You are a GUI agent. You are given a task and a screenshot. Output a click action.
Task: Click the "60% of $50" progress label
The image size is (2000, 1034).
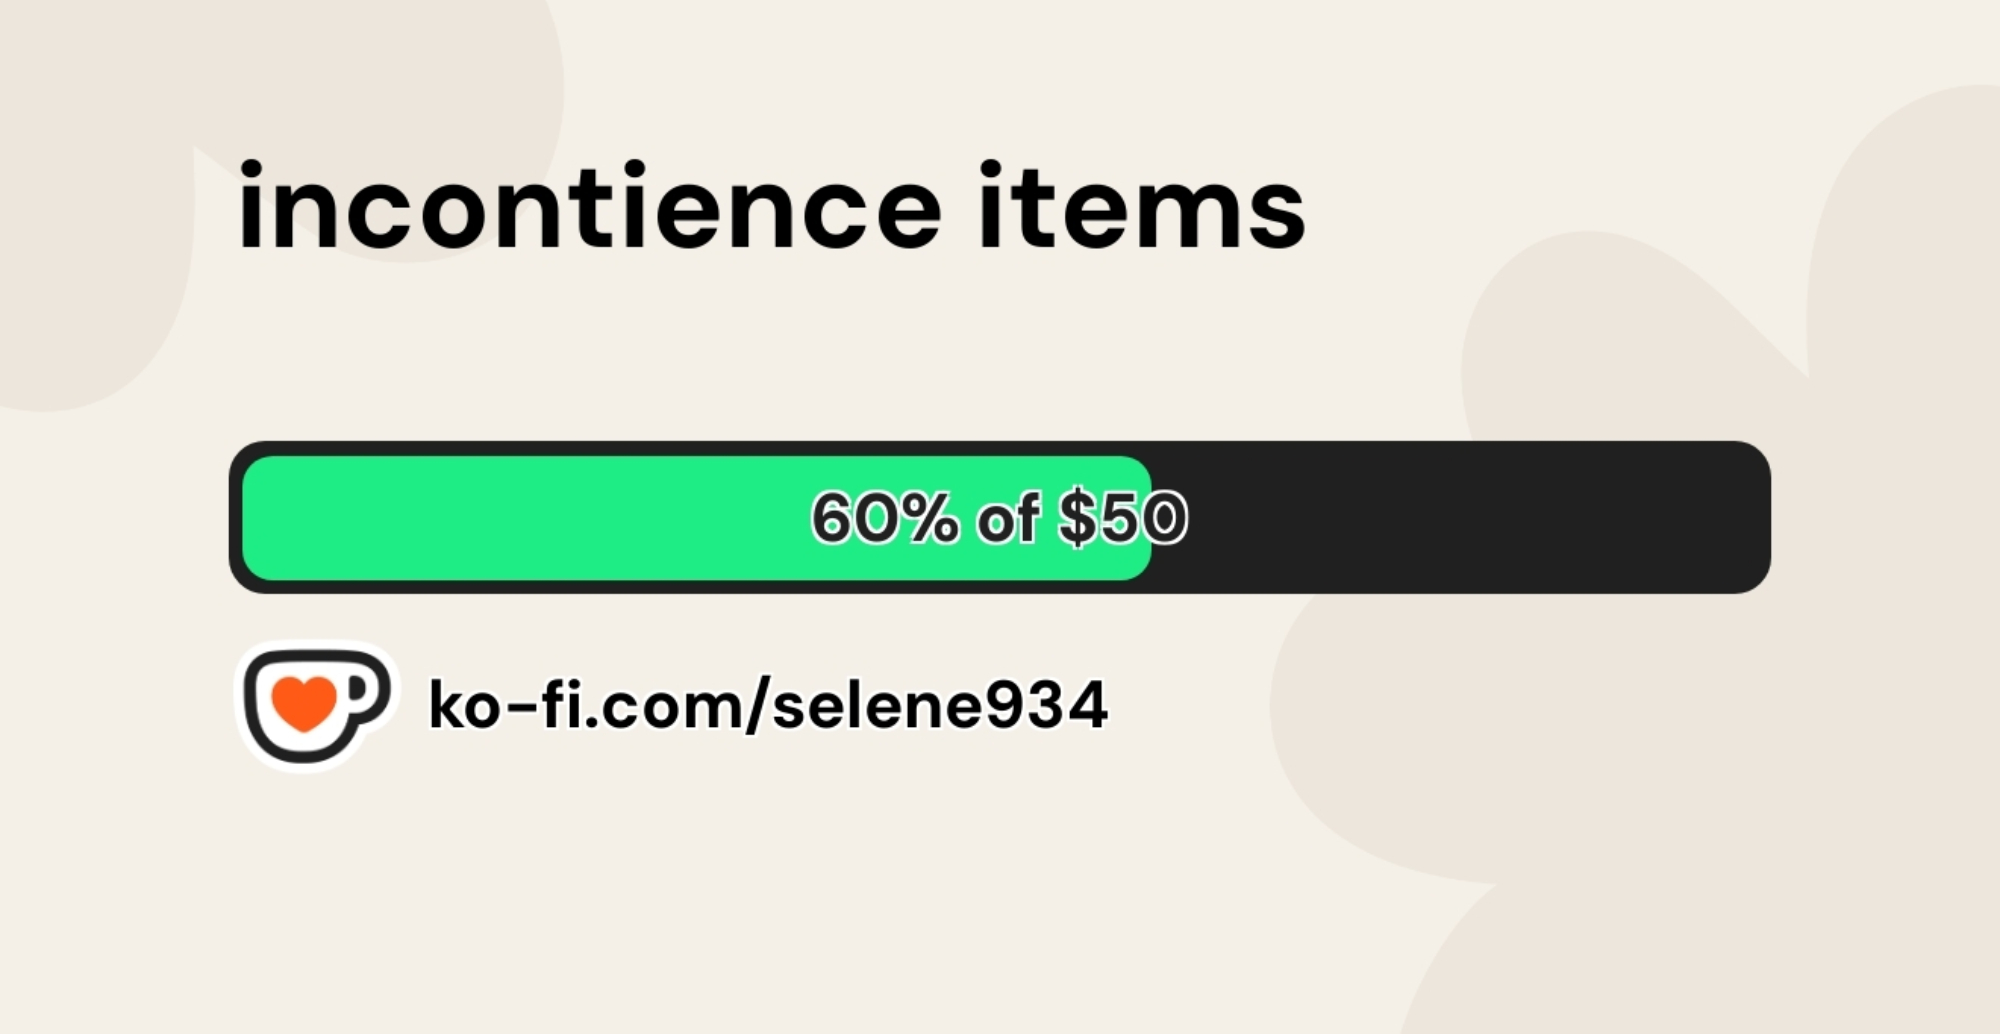999,518
